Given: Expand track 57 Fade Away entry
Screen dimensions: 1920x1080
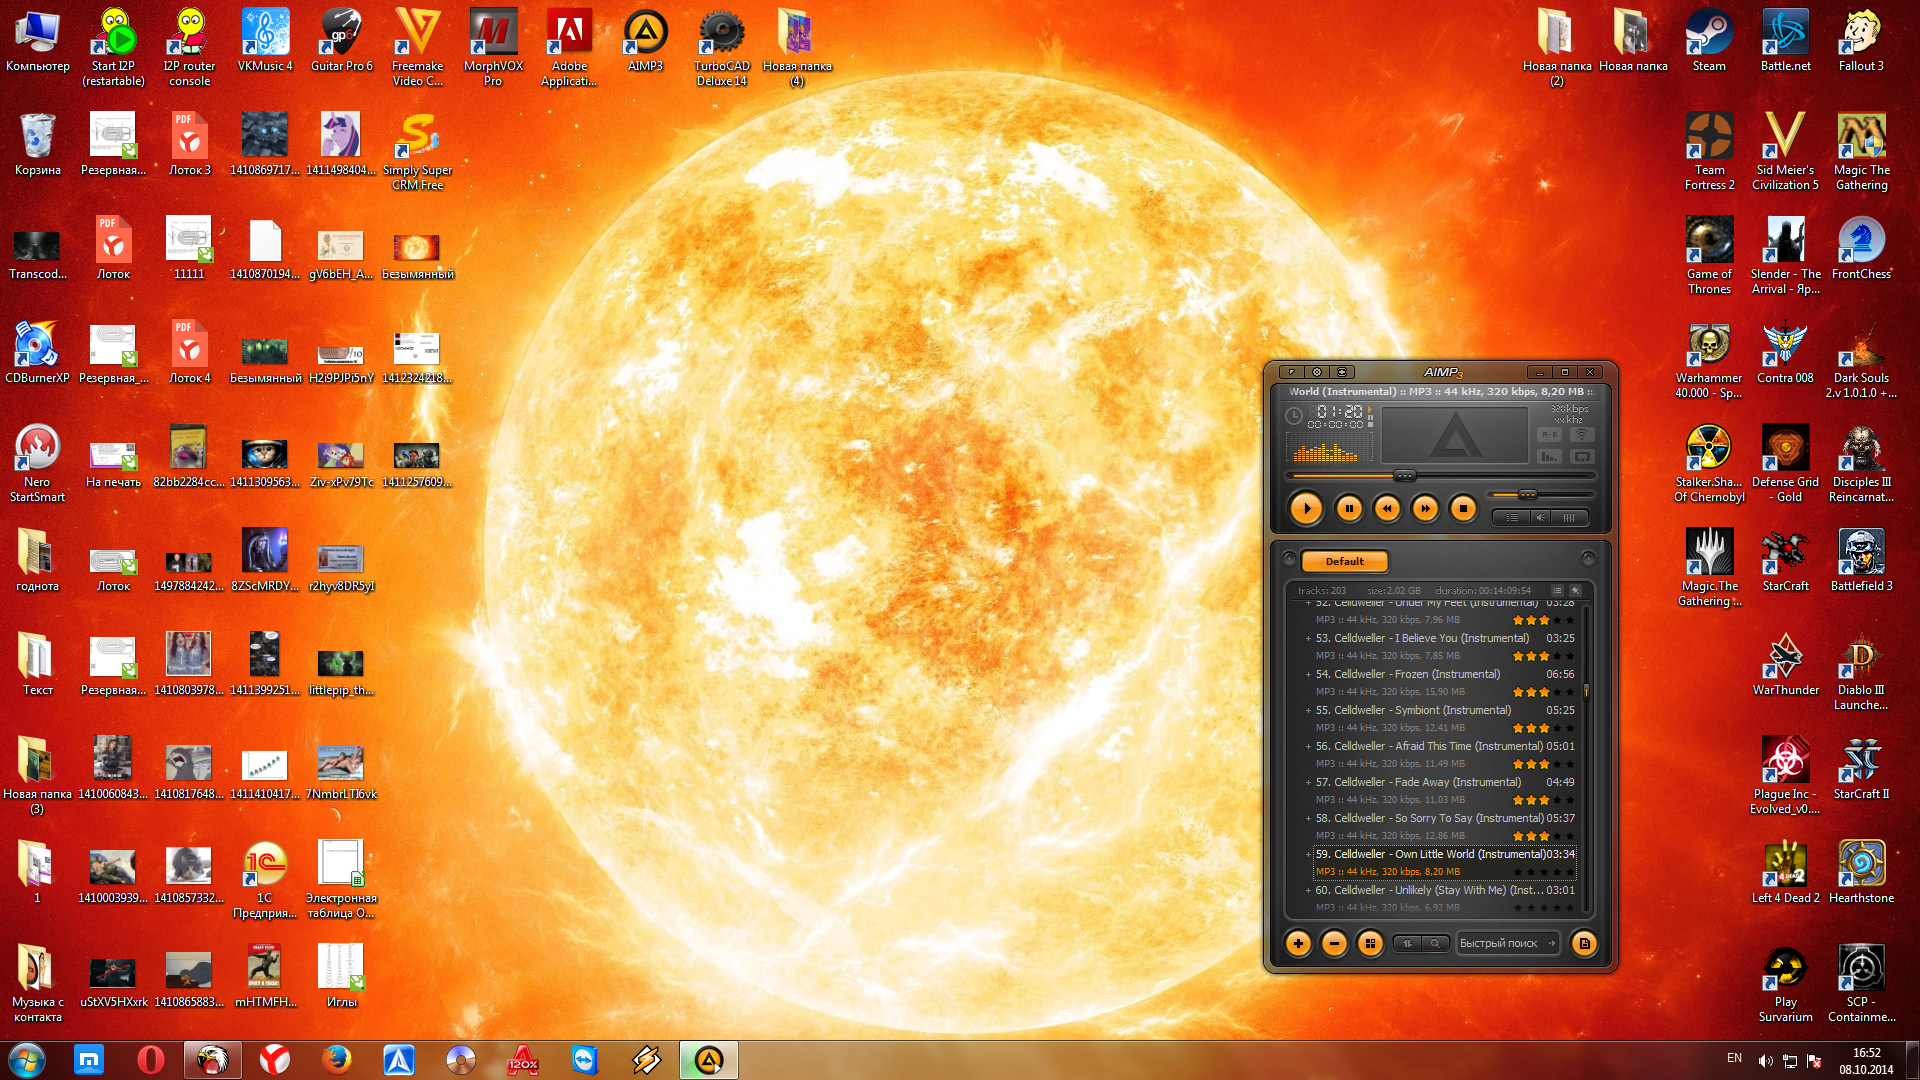Looking at the screenshot, I should pyautogui.click(x=1308, y=783).
